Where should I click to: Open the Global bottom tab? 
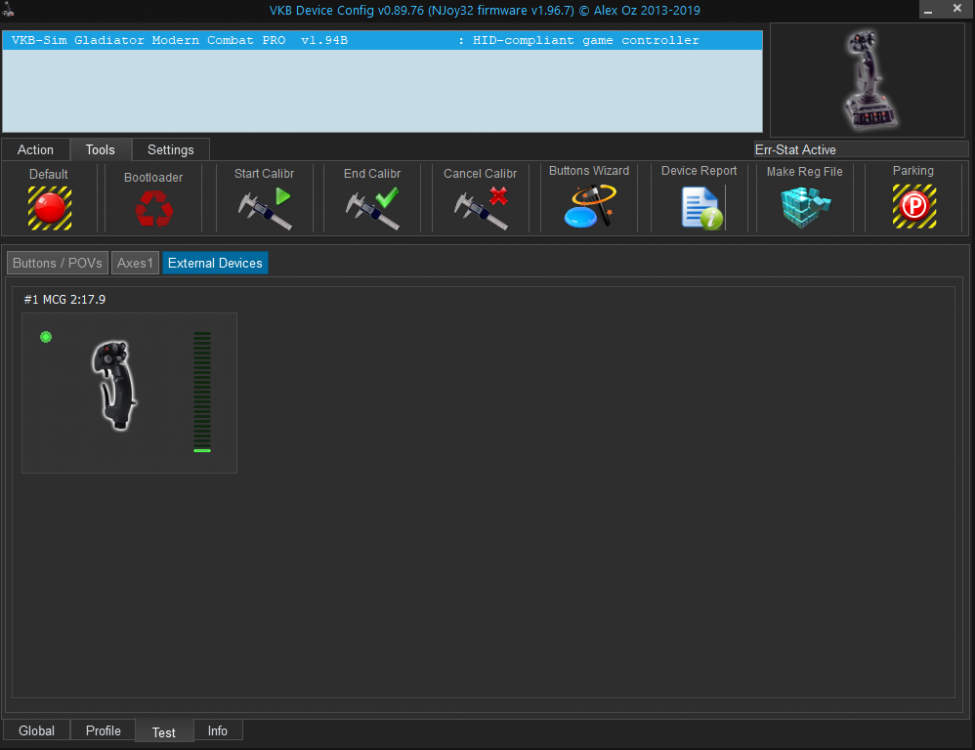[x=37, y=731]
